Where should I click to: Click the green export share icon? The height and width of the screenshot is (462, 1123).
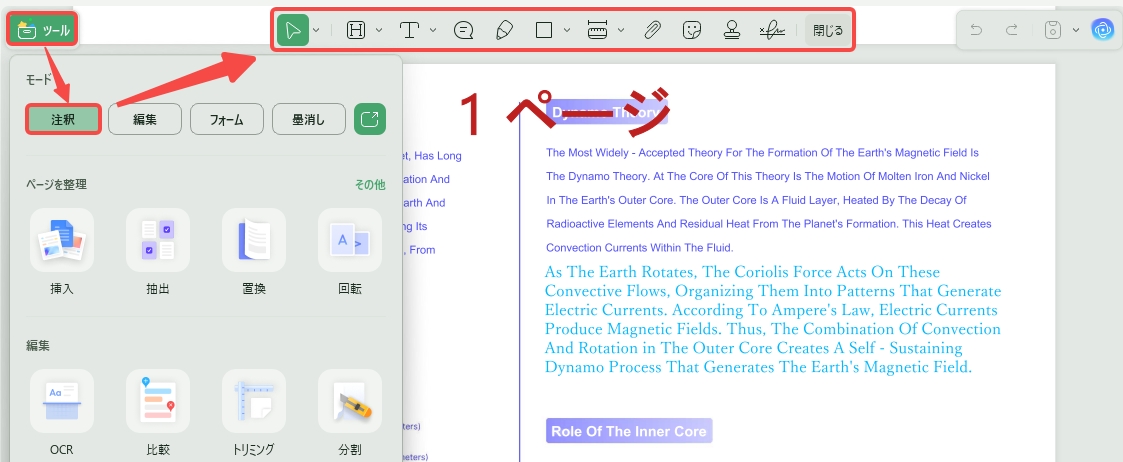pos(370,119)
